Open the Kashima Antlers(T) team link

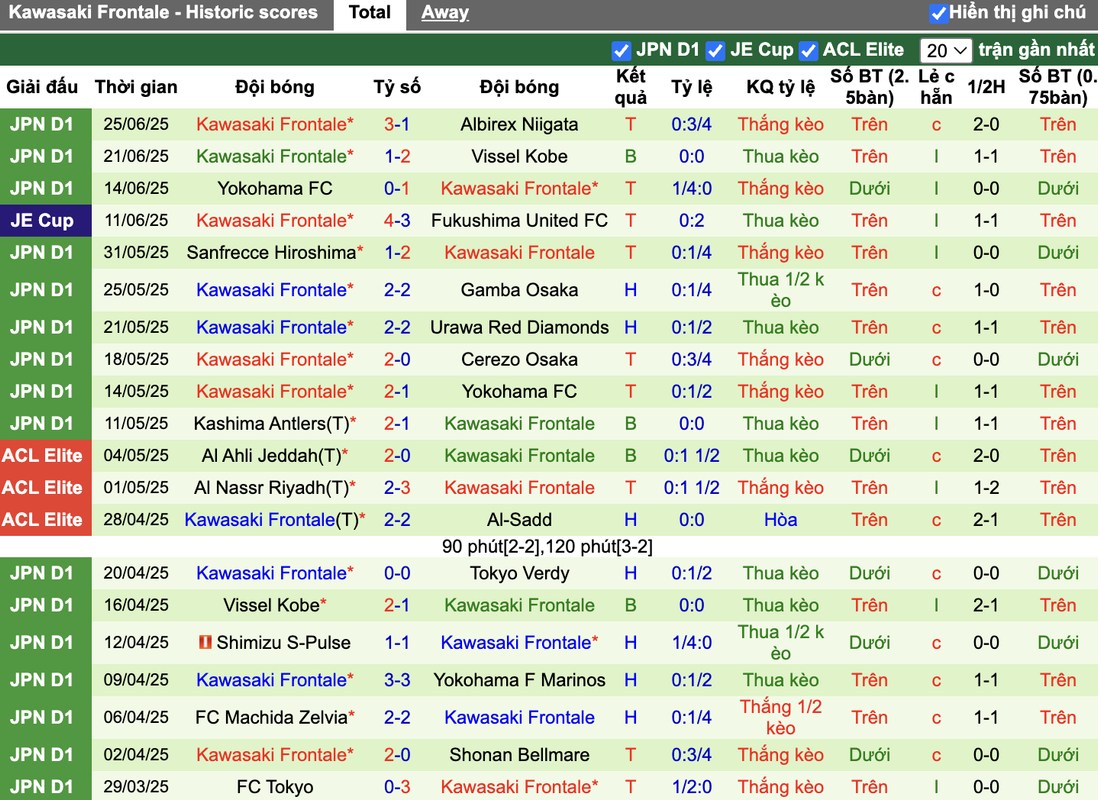coord(271,424)
